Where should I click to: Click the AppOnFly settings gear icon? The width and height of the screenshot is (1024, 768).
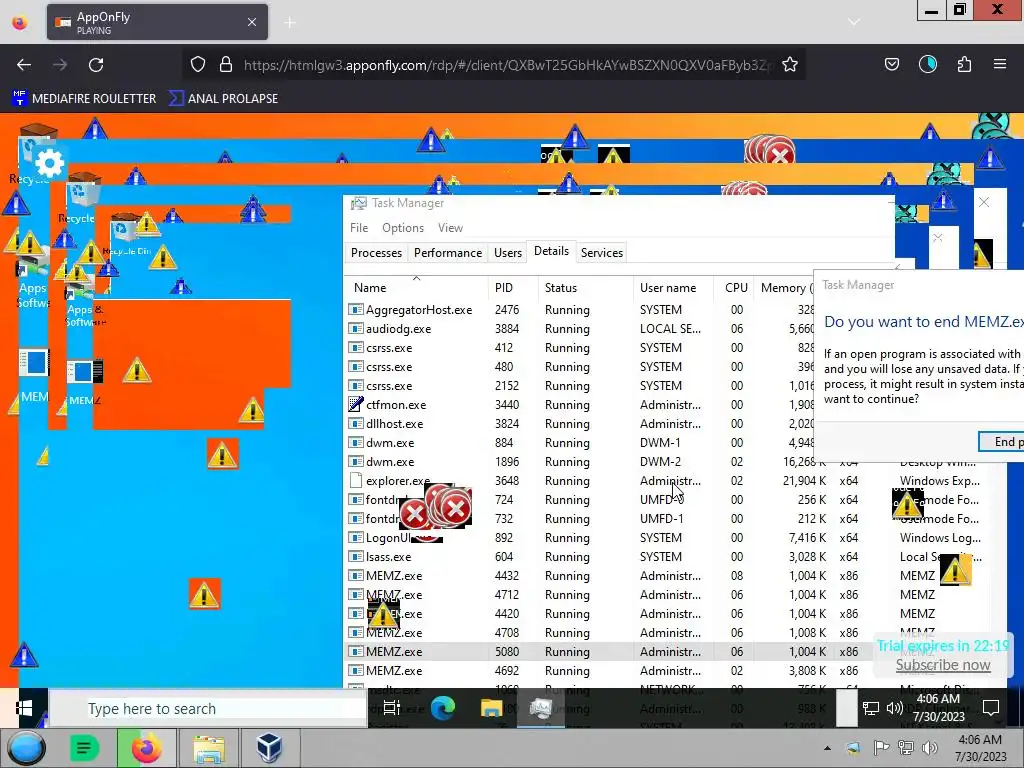50,163
